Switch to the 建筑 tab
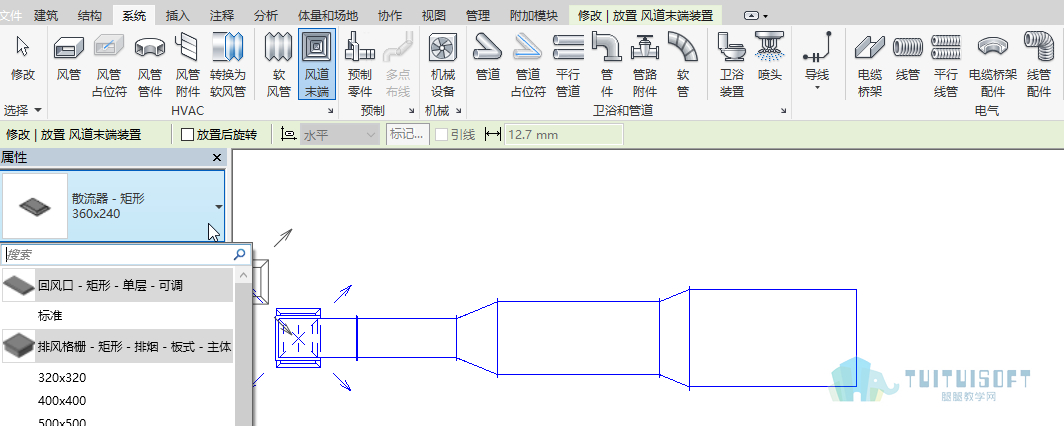This screenshot has height=426, width=1064. click(46, 15)
